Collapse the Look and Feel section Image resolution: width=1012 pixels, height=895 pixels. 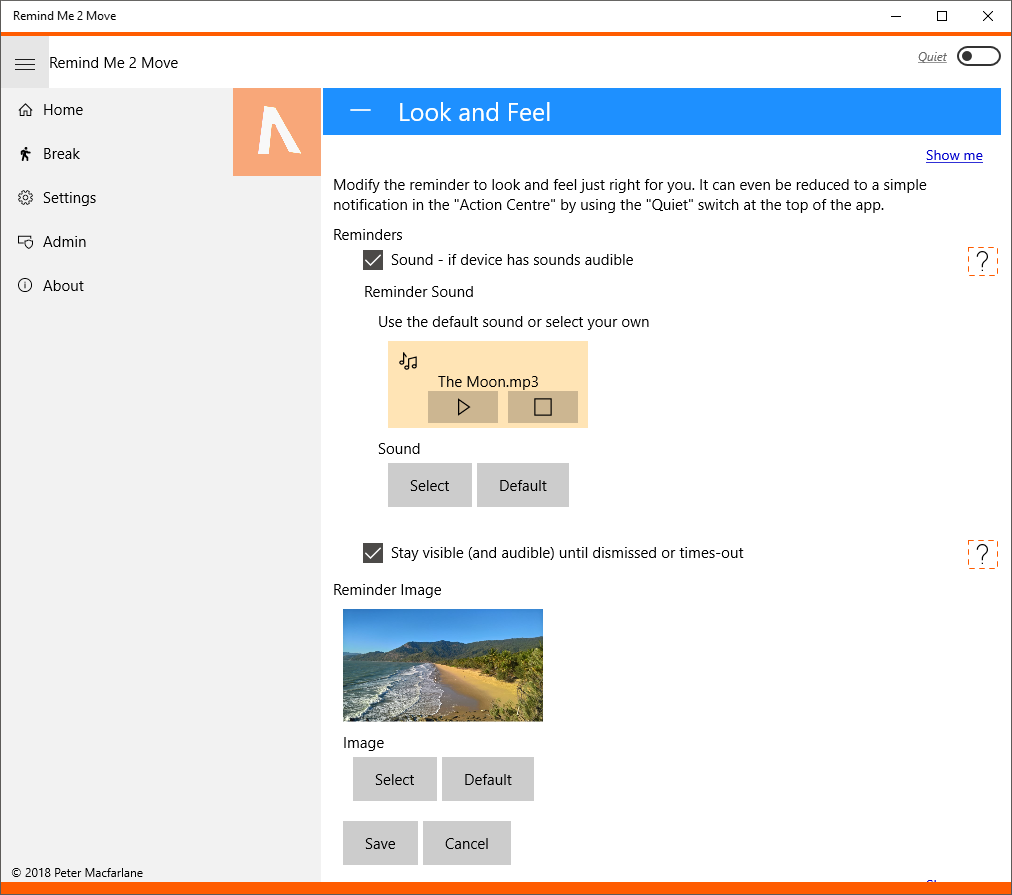click(361, 112)
